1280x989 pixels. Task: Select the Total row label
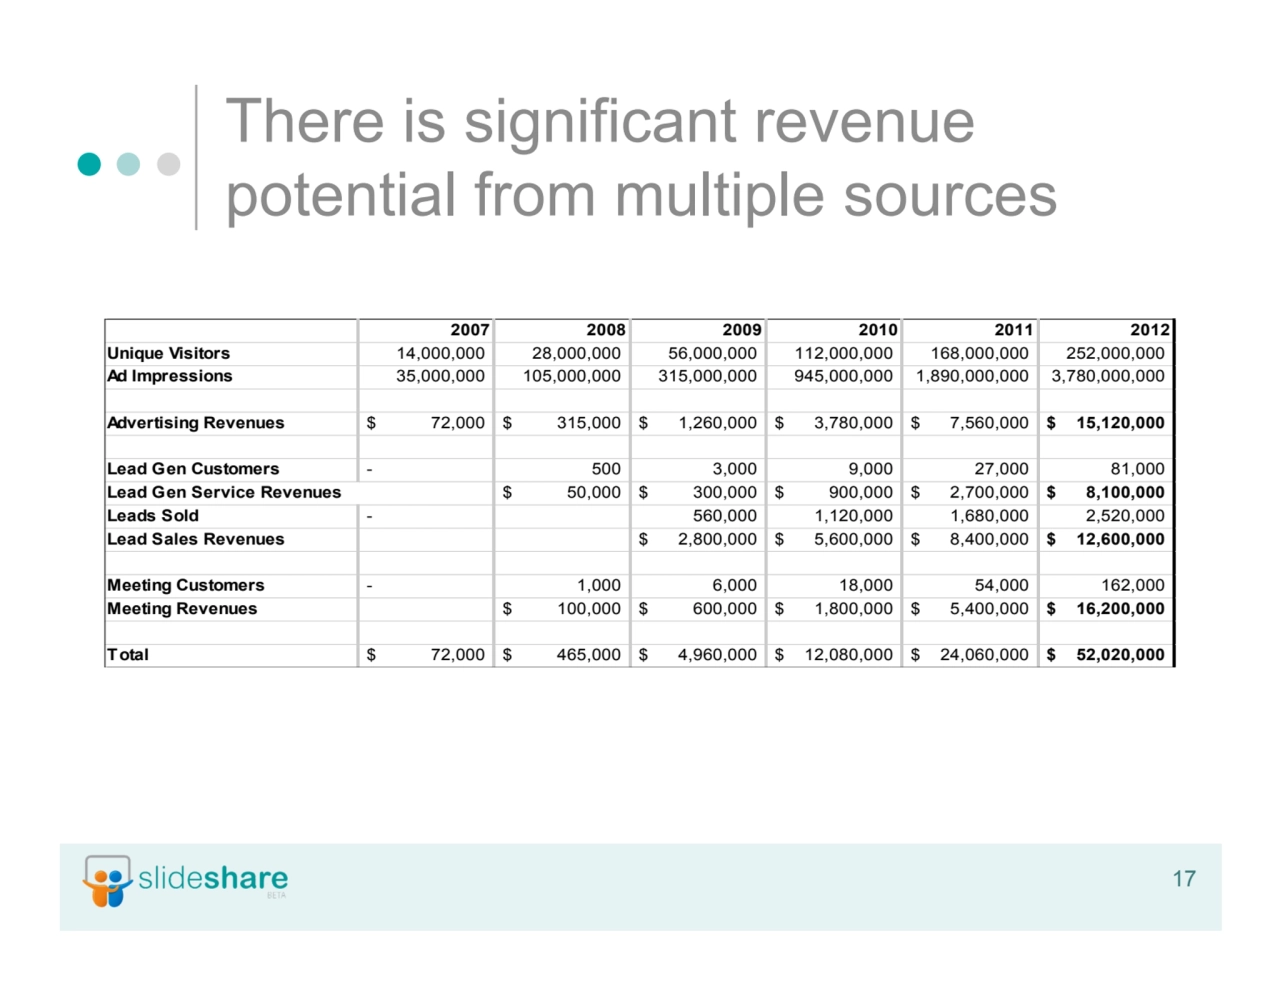pyautogui.click(x=128, y=655)
